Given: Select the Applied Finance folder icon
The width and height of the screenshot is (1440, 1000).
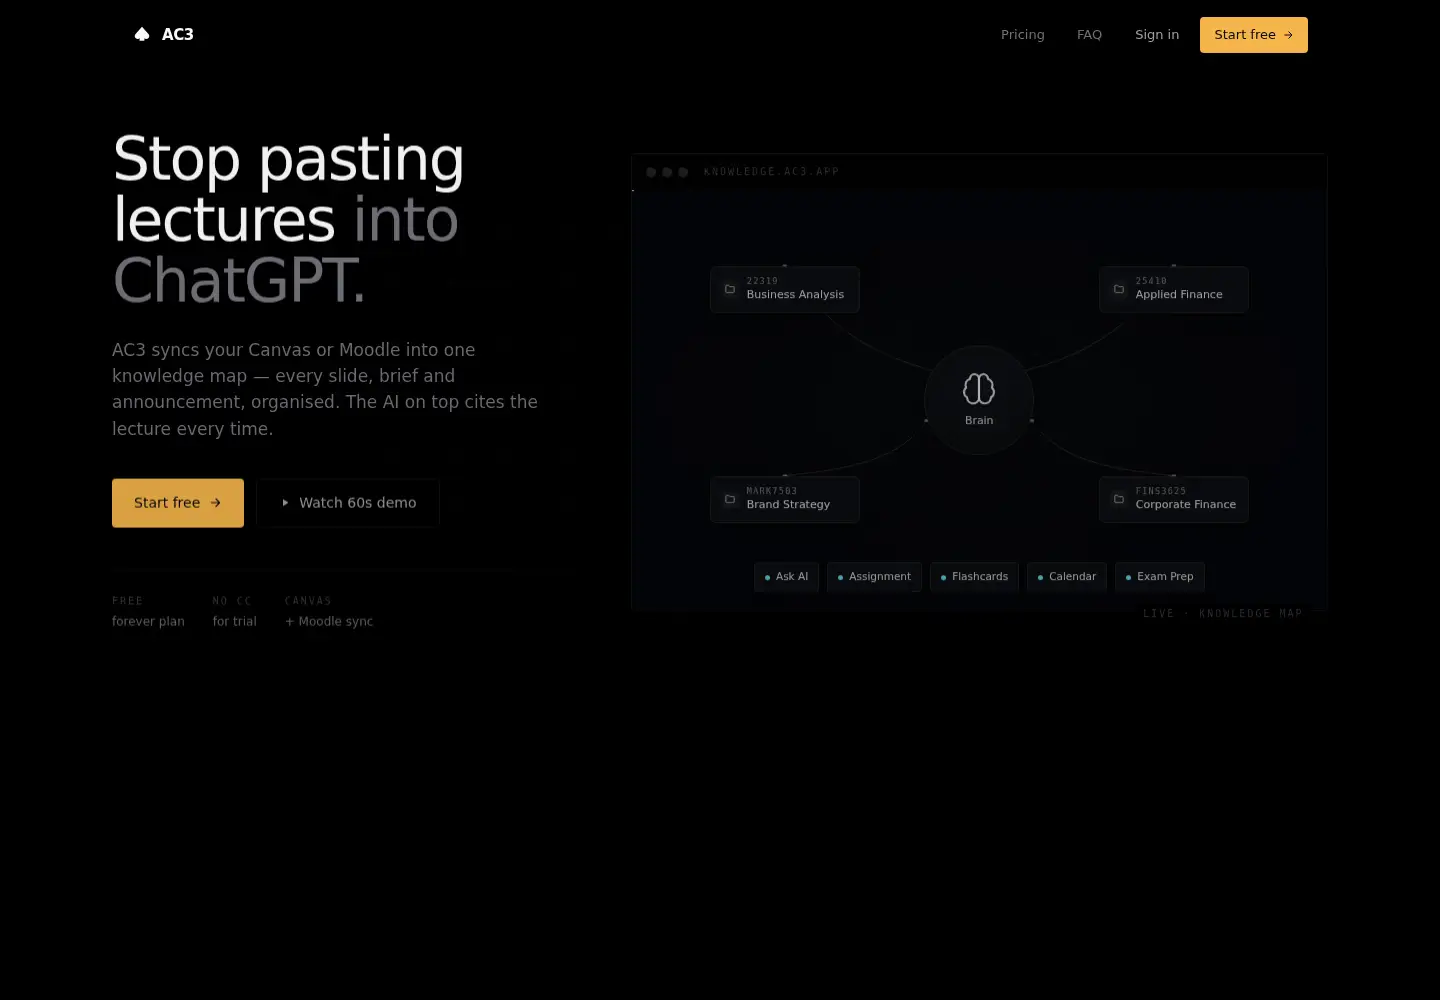Looking at the screenshot, I should click(1119, 289).
